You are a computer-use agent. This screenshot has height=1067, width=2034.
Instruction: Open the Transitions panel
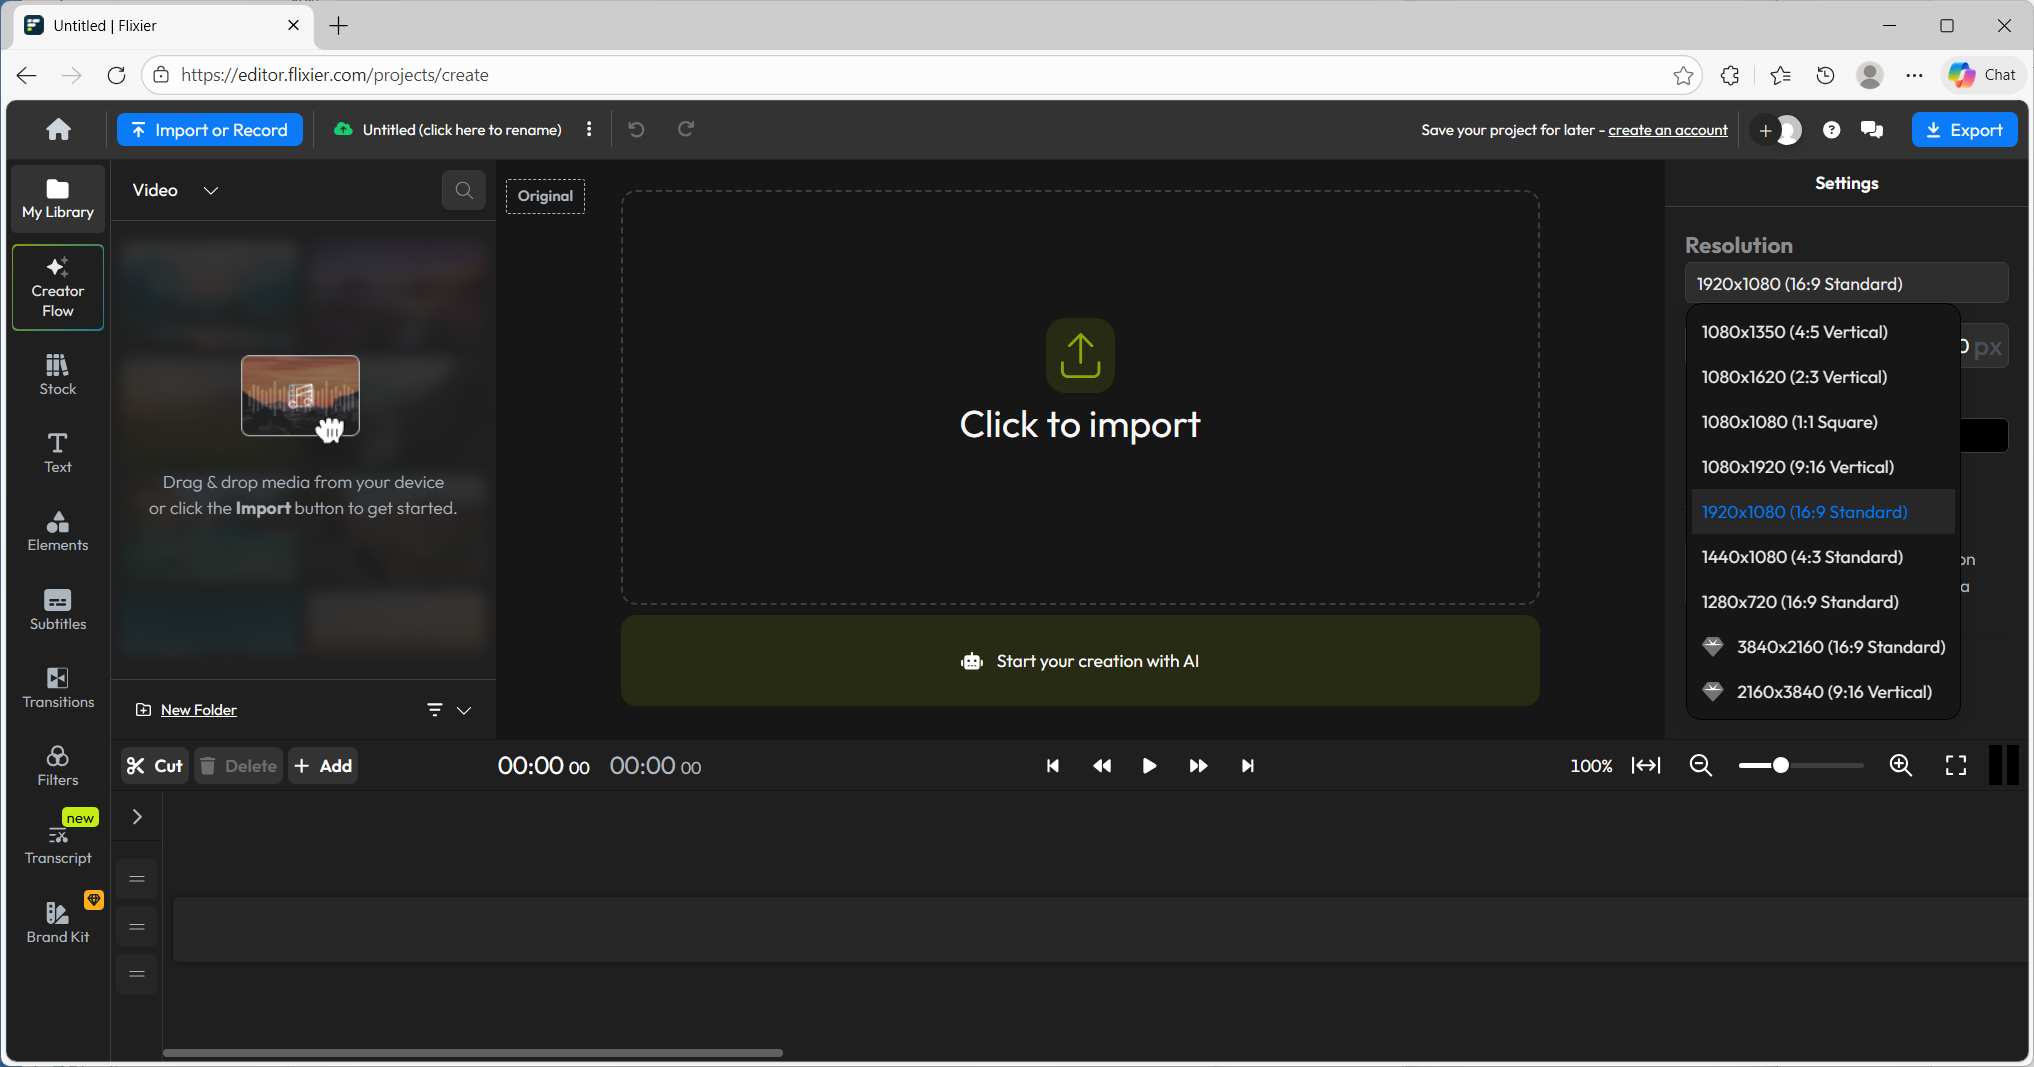pos(57,688)
